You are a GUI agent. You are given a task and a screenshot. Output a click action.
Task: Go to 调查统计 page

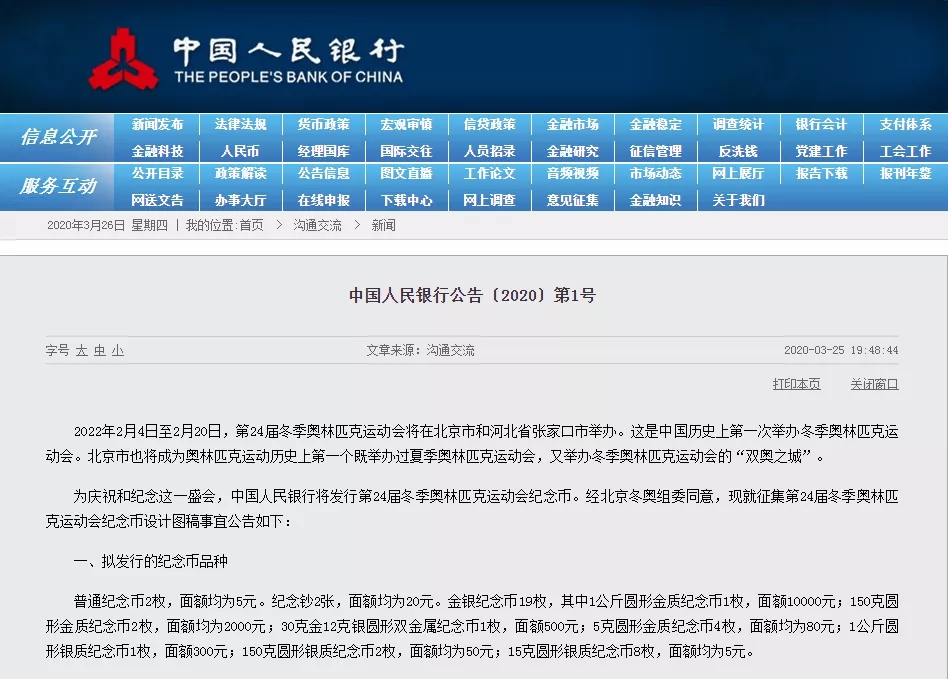pos(738,125)
